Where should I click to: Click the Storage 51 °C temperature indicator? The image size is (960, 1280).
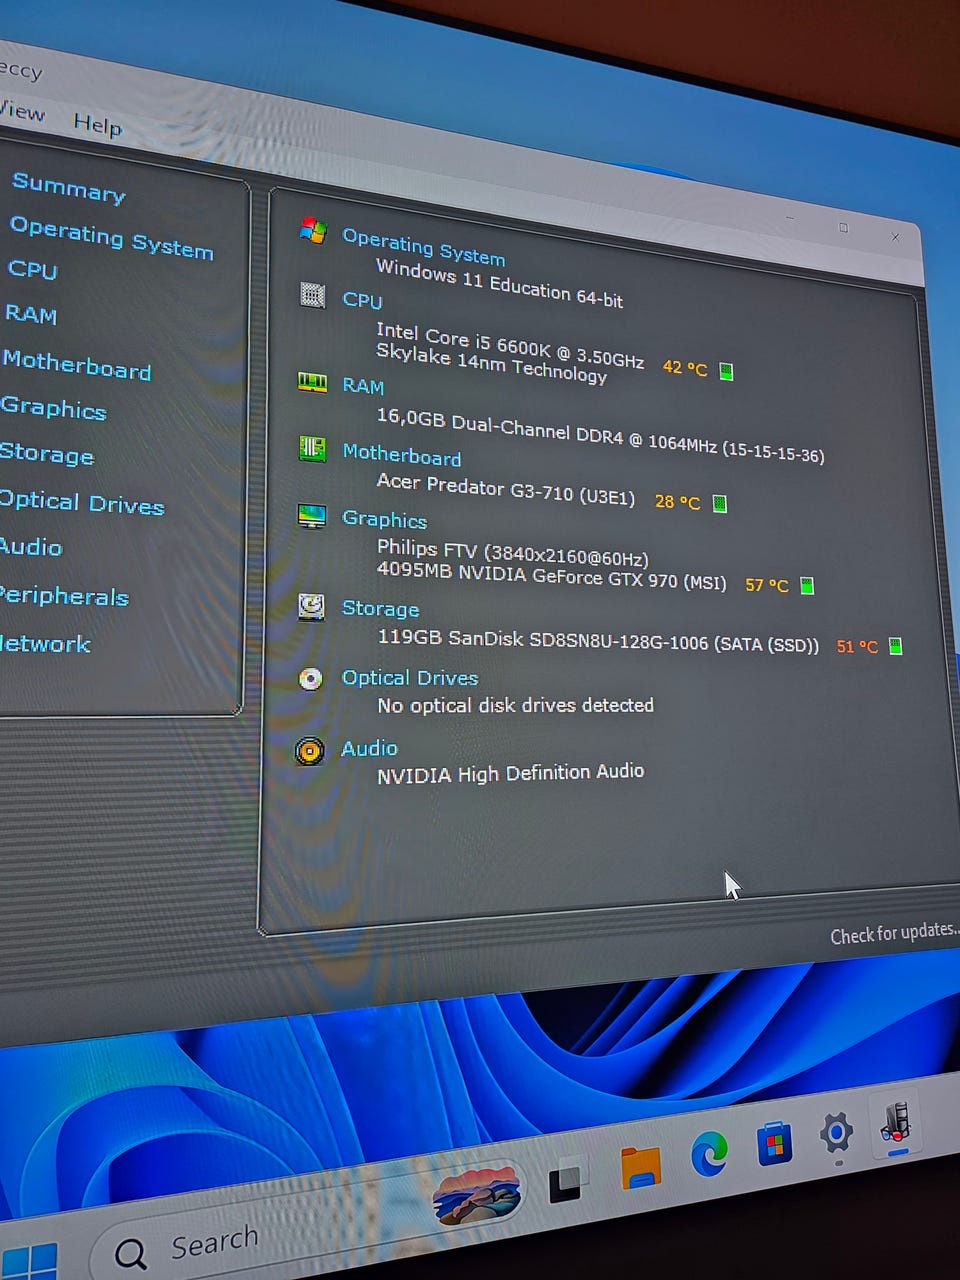click(869, 646)
